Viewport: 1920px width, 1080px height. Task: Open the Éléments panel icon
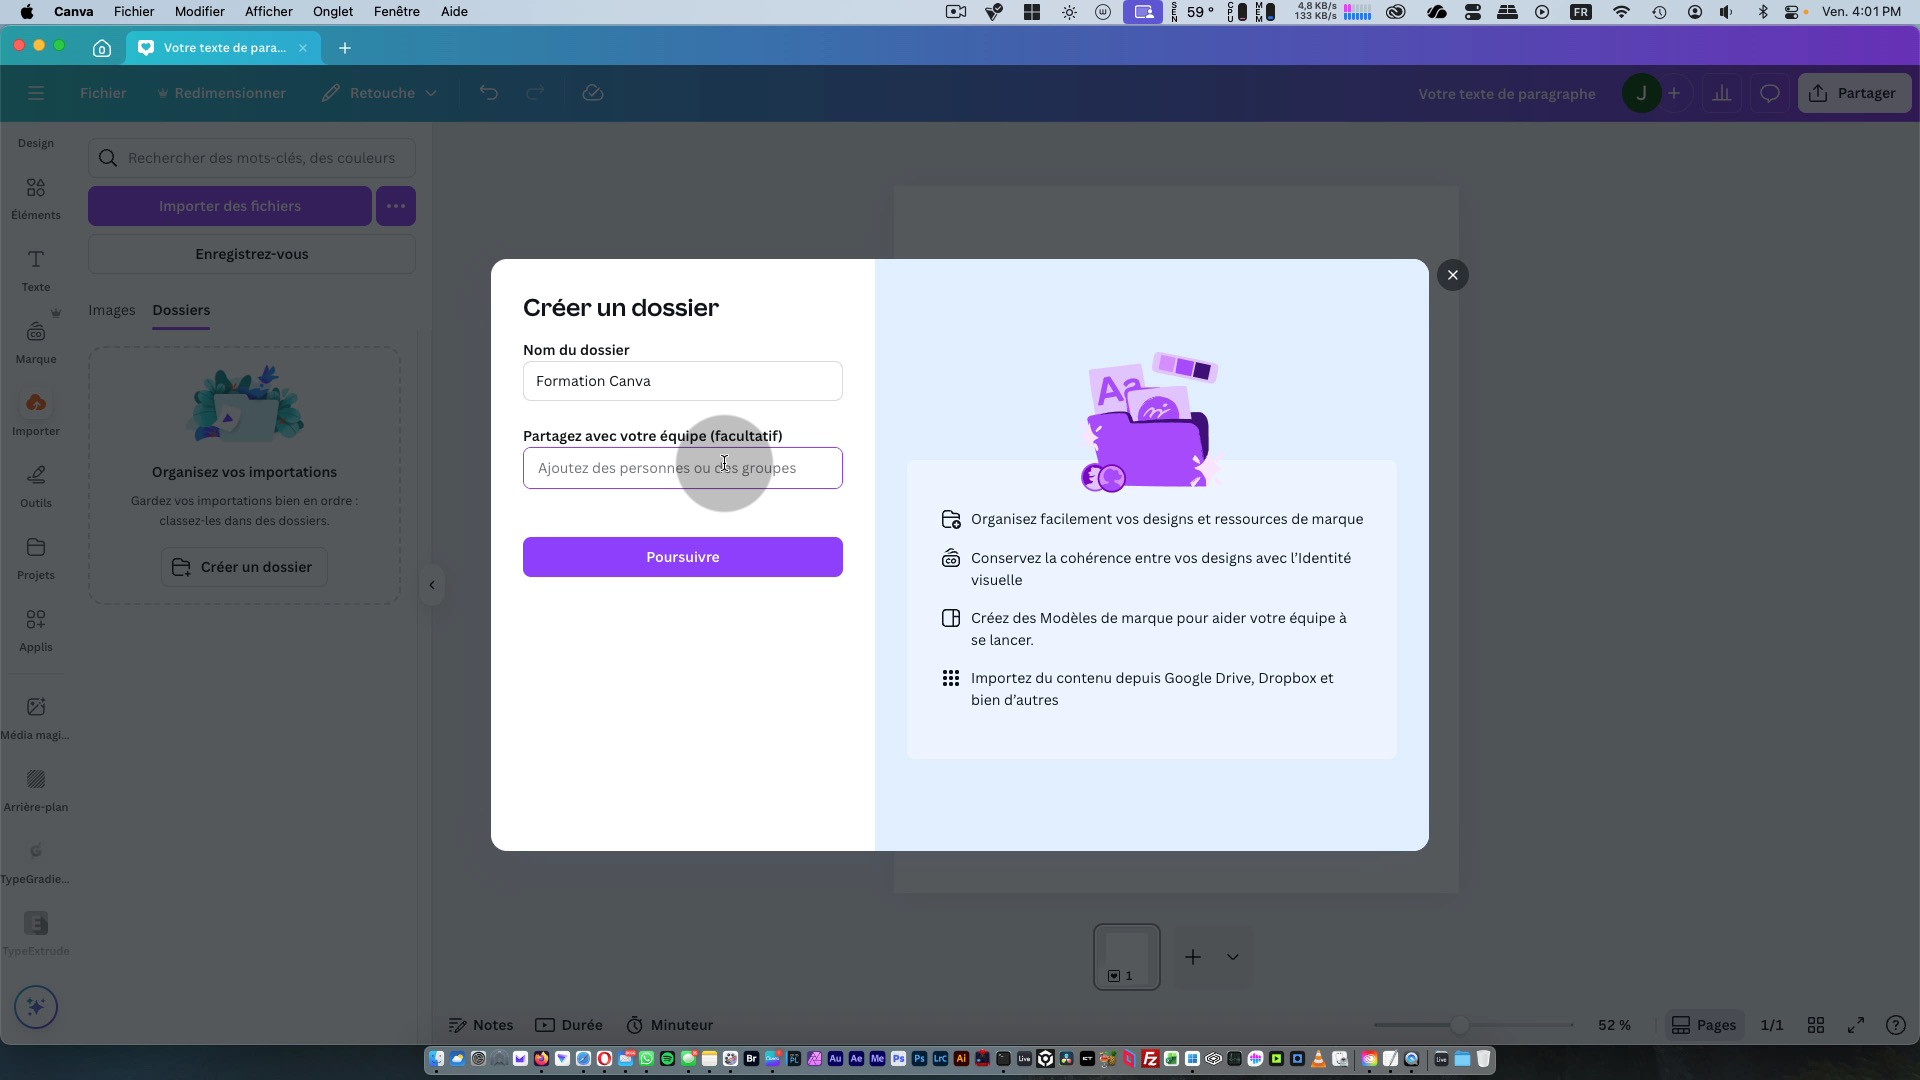click(x=36, y=189)
